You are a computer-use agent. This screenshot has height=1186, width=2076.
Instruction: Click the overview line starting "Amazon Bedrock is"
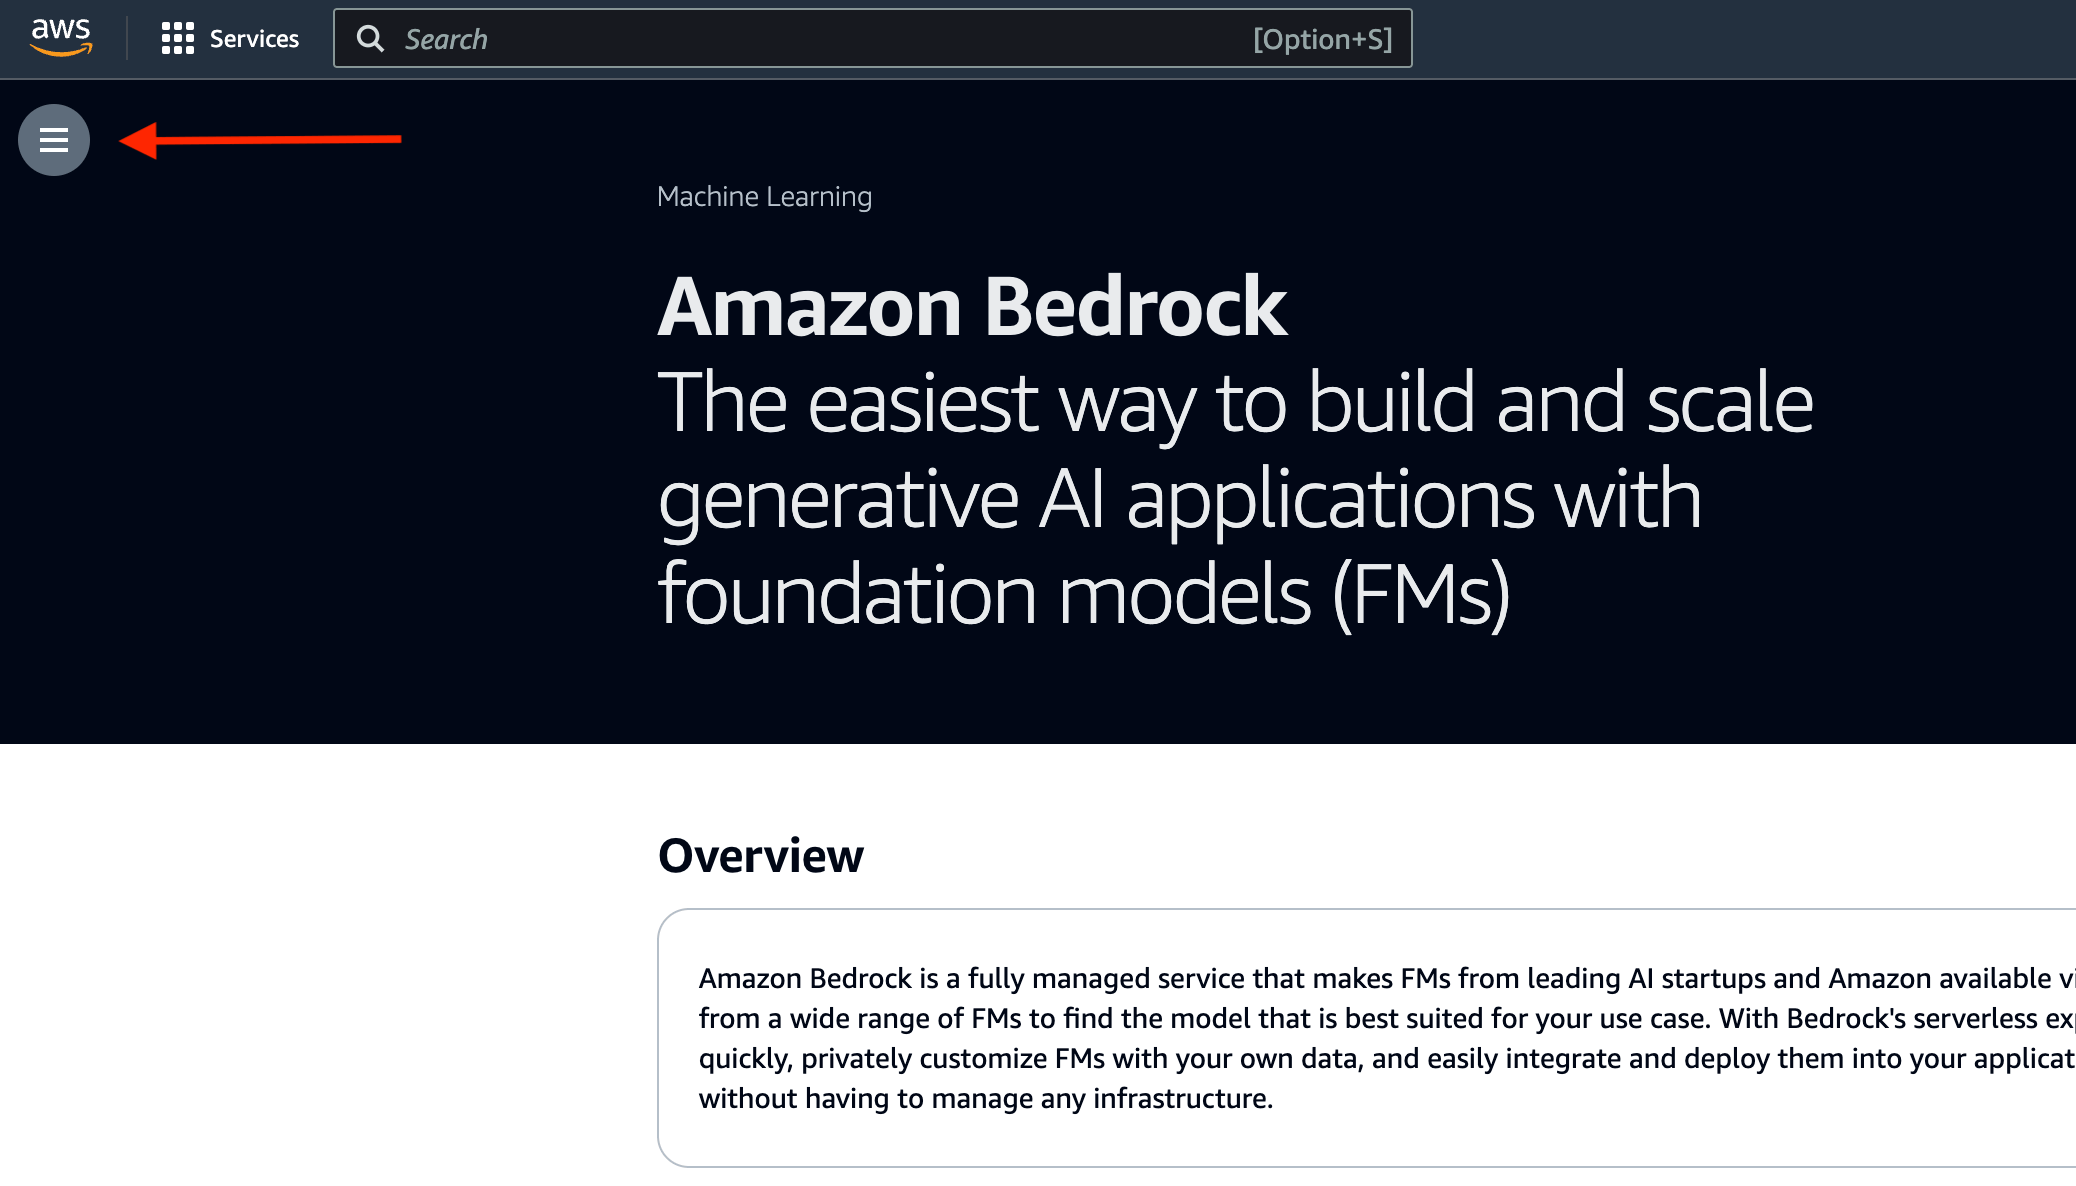[x=1380, y=978]
